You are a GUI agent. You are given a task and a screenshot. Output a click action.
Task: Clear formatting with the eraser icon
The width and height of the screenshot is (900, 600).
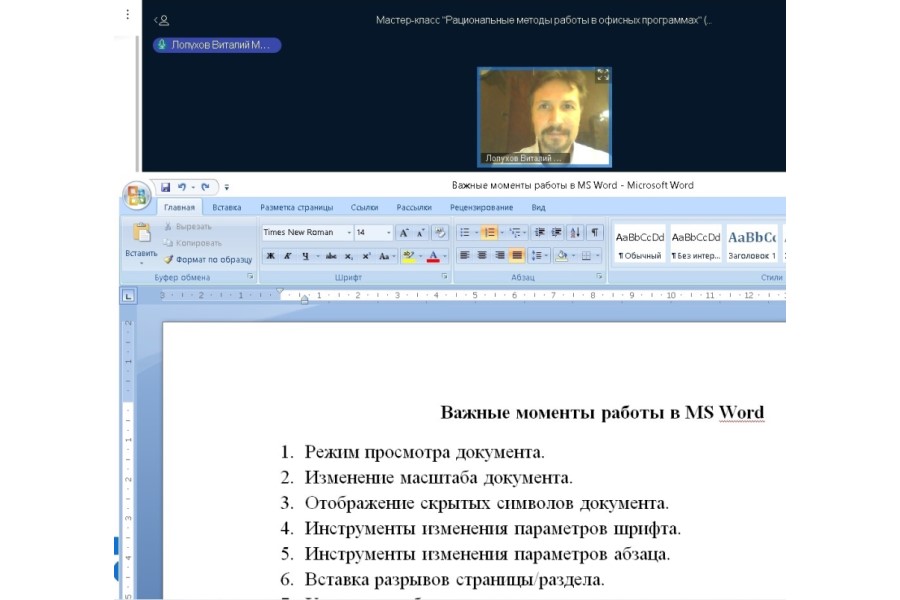coord(440,233)
